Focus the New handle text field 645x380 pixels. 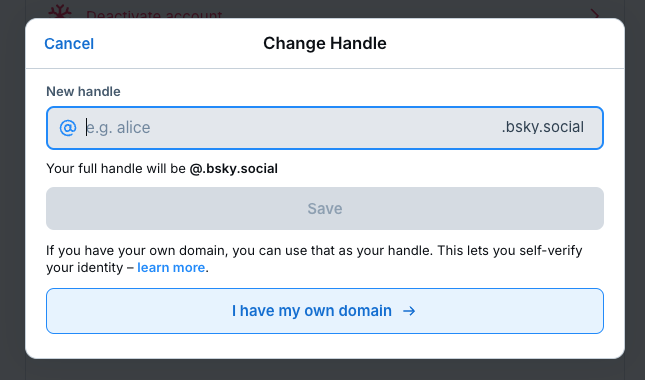click(x=325, y=128)
